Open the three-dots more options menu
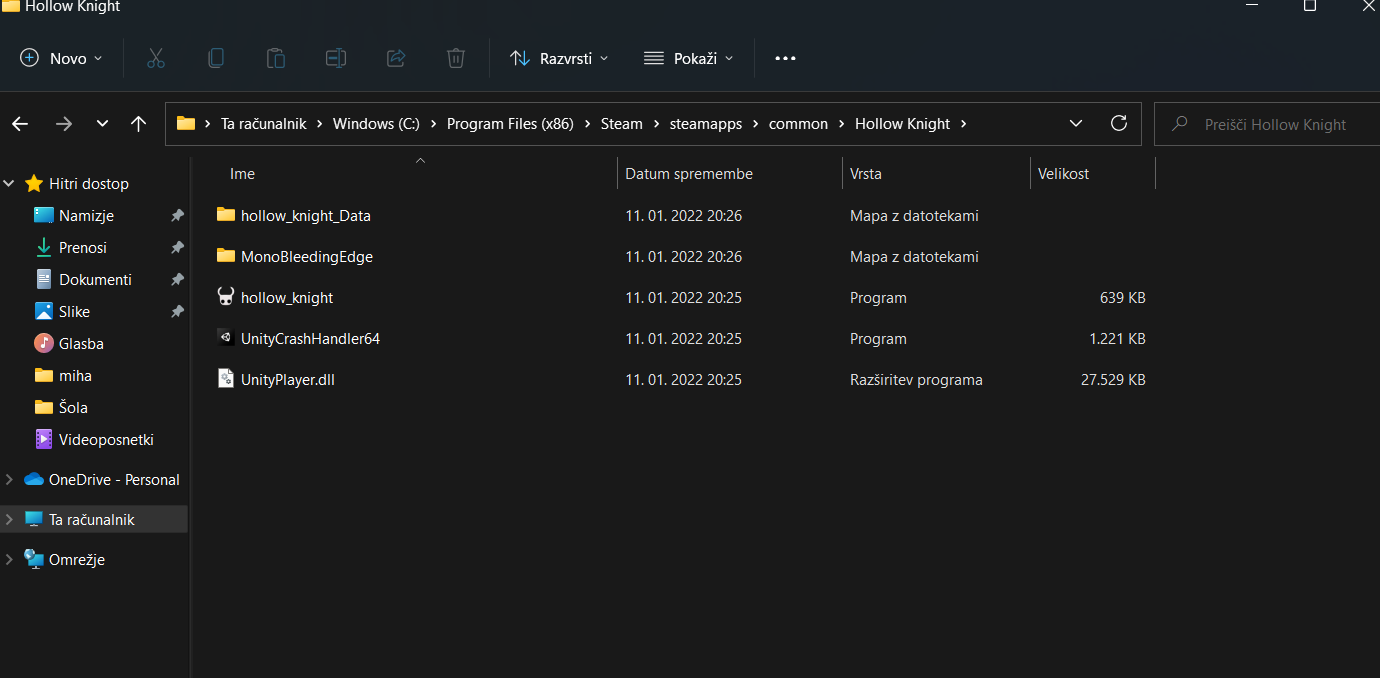The image size is (1380, 678). 785,58
